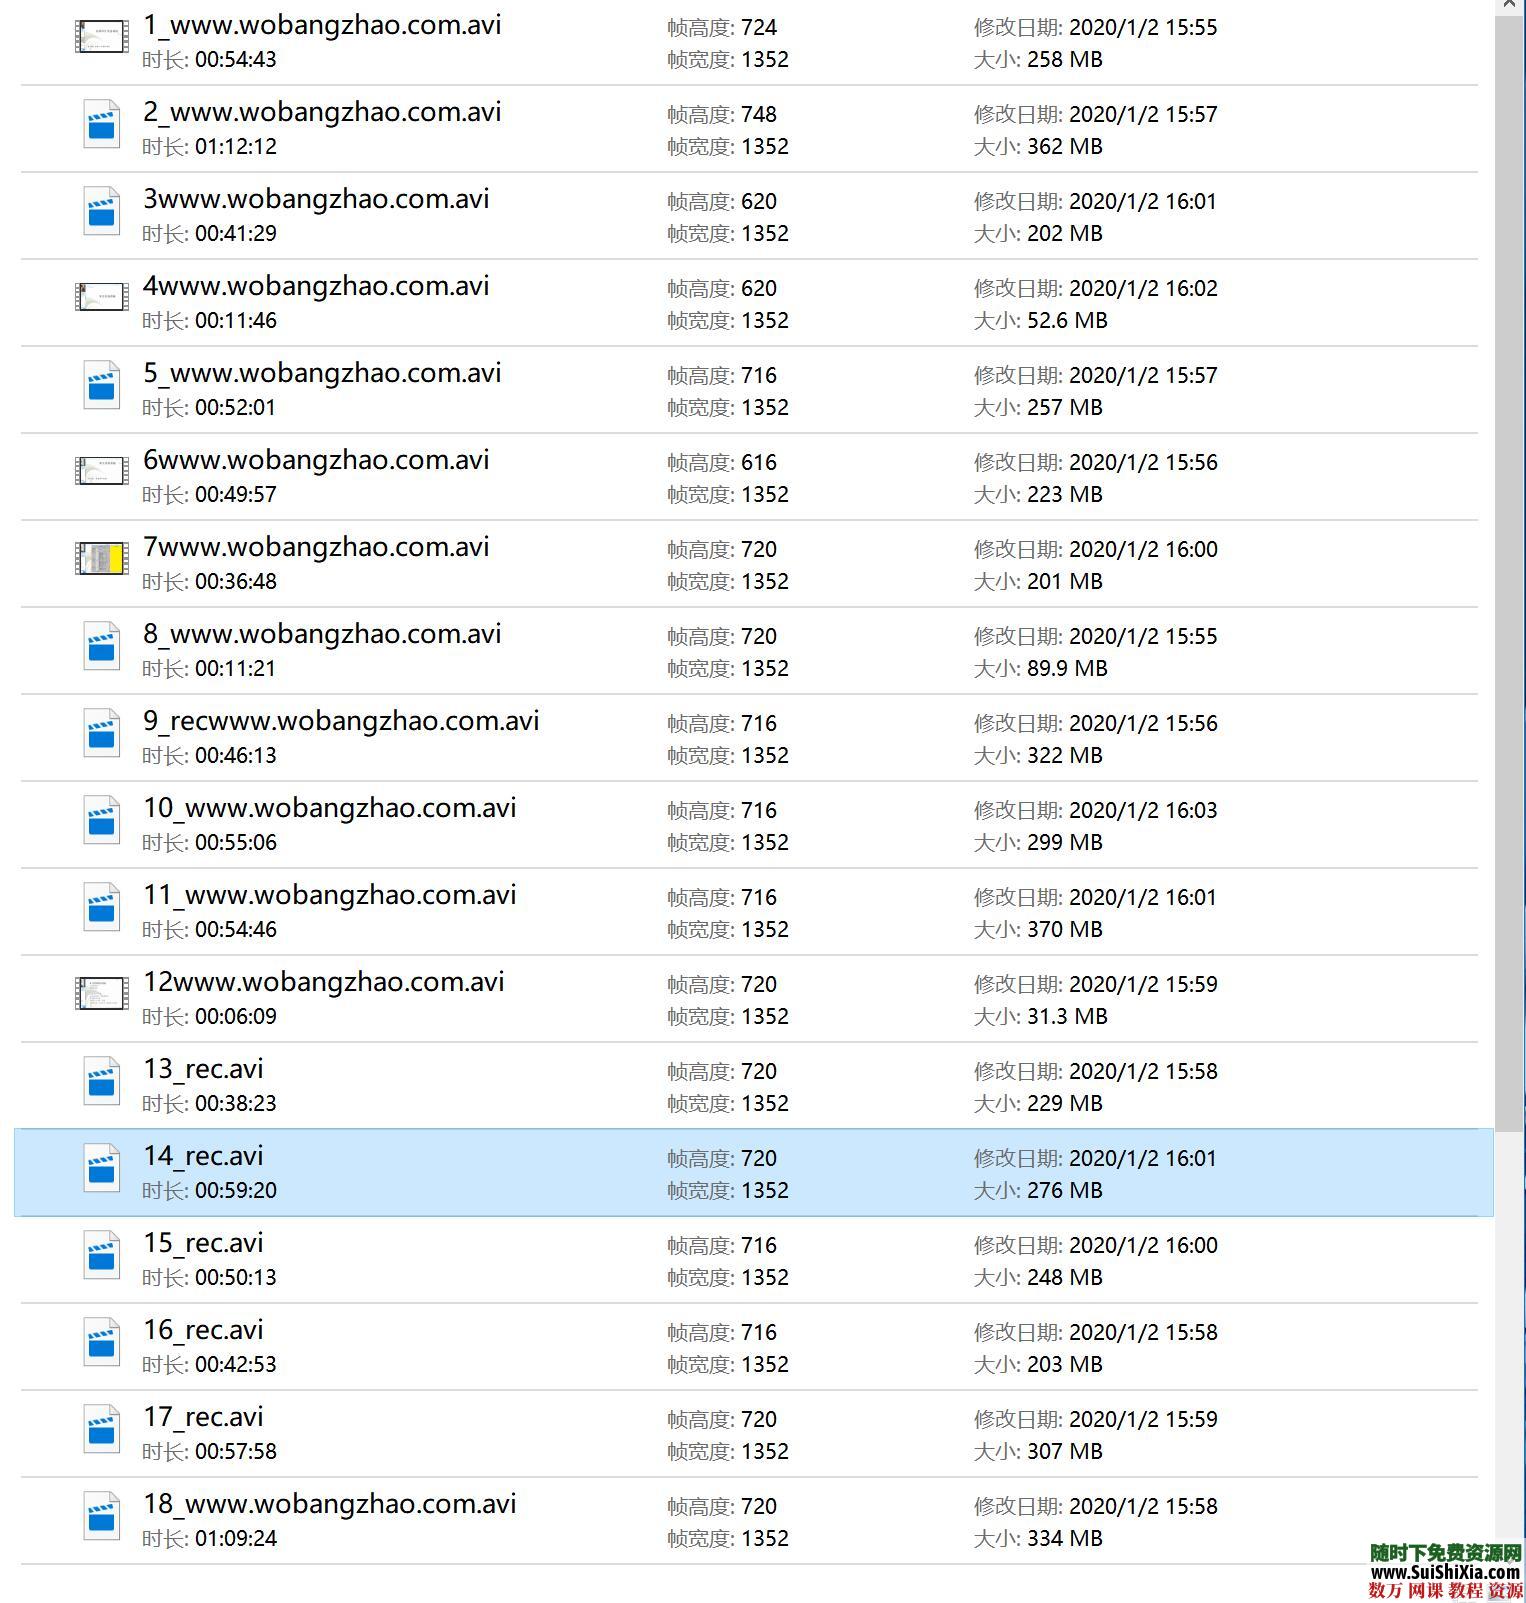Click the duration 01:12:12 text
The width and height of the screenshot is (1526, 1603).
point(236,147)
